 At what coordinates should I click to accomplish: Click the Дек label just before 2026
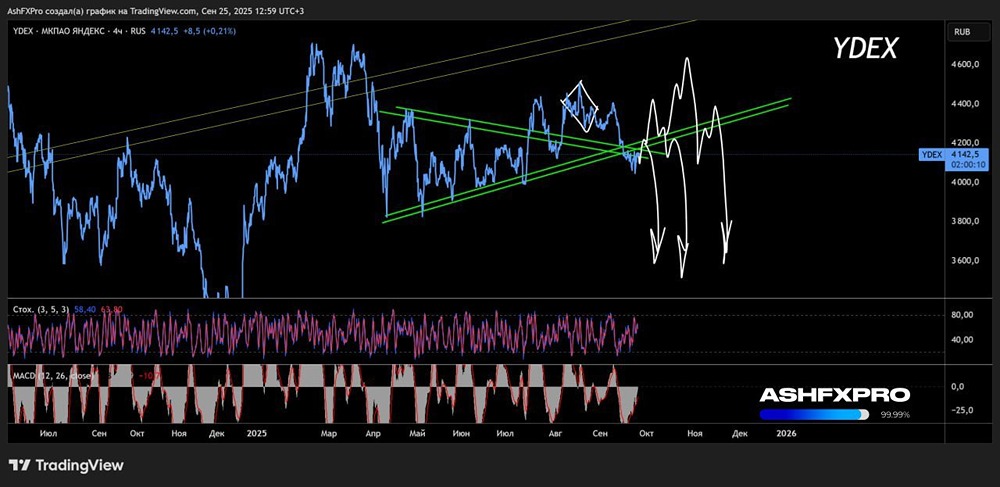[x=739, y=433]
